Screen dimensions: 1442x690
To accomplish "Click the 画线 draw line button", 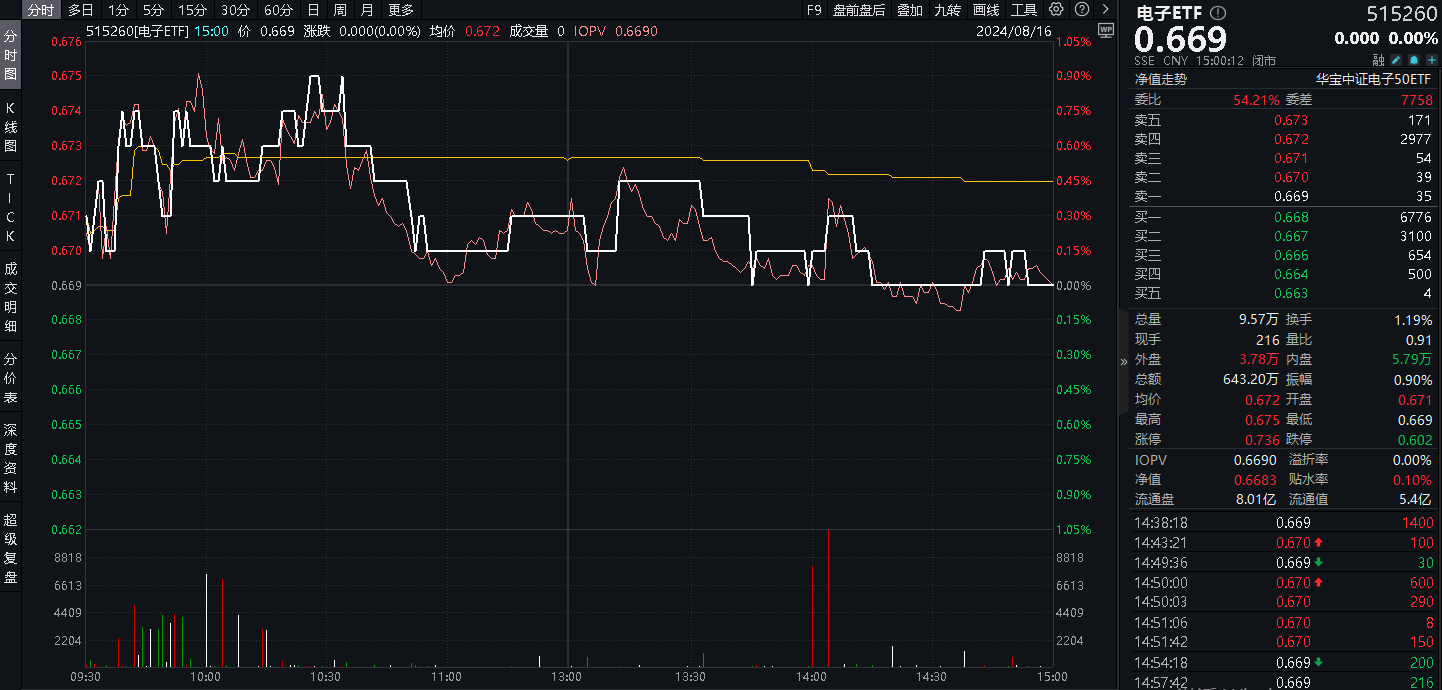I will (x=986, y=10).
